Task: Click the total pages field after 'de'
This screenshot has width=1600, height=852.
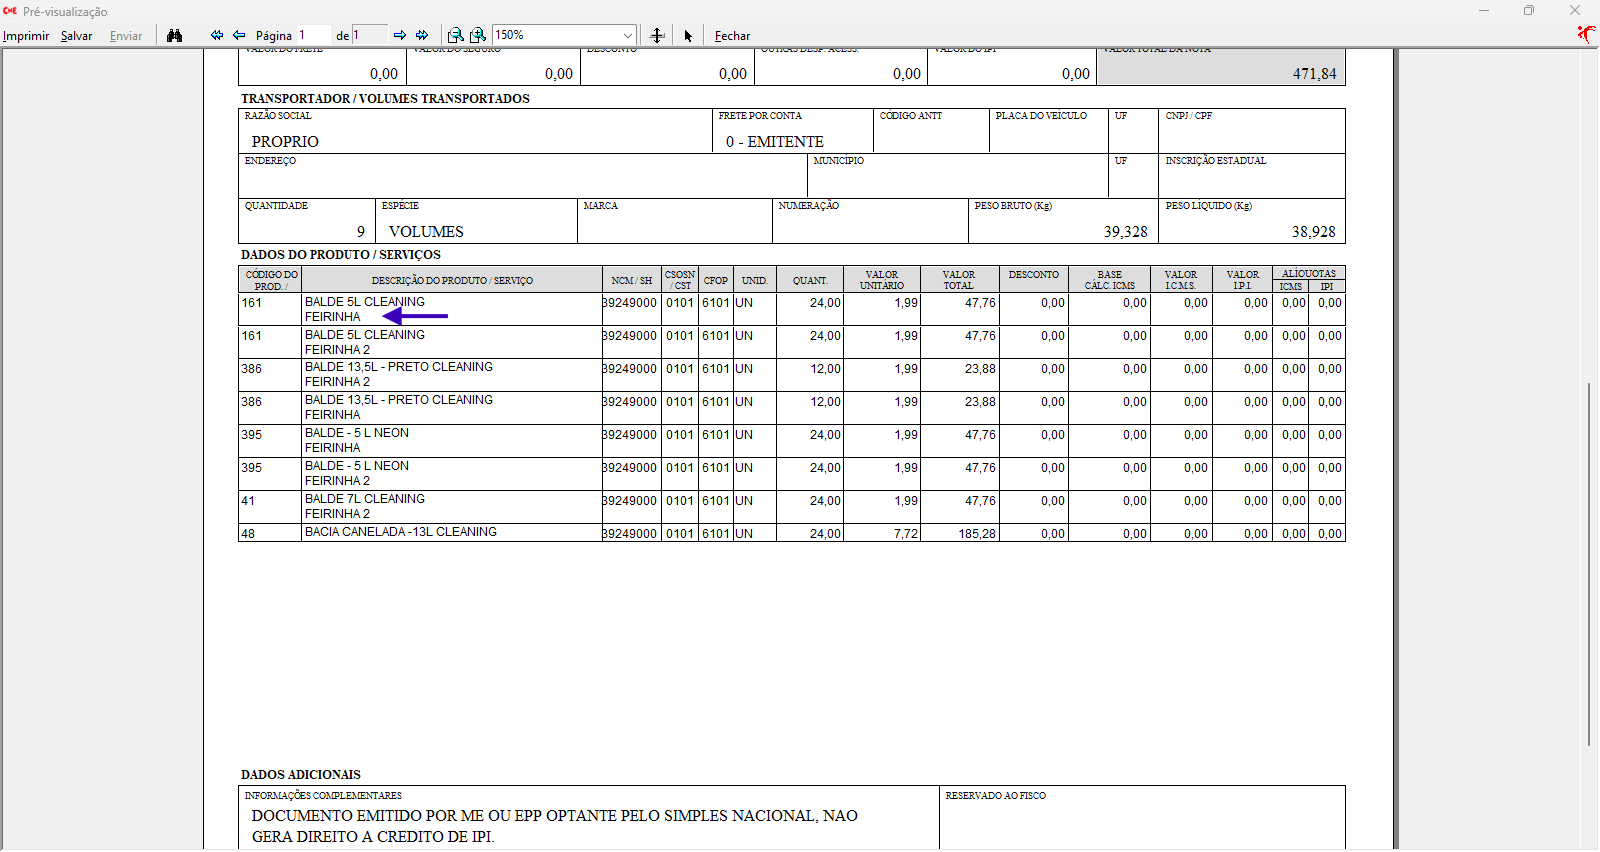Action: click(x=368, y=35)
